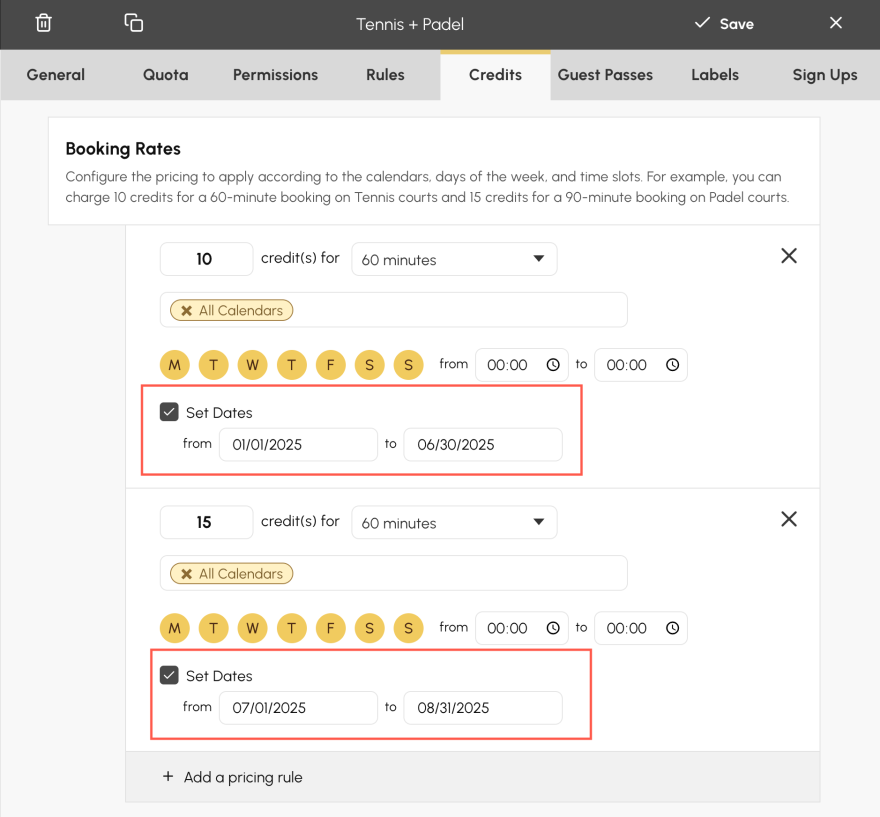Screen dimensions: 880x817
Task: Open 60 minutes dropdown for 15-credit rule
Action: [x=454, y=522]
